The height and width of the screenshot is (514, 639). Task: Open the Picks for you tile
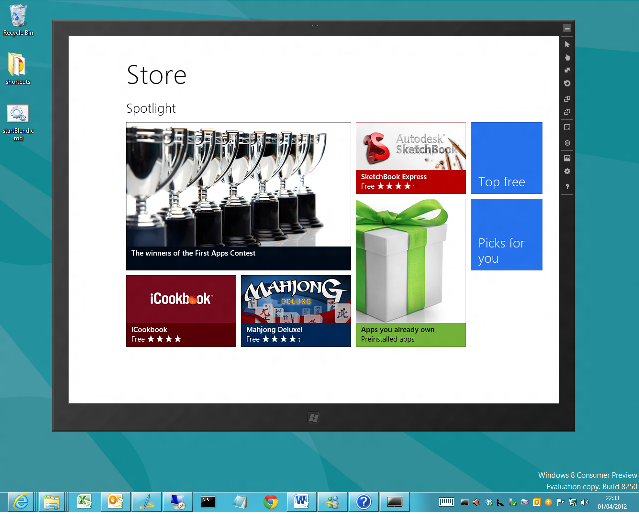click(x=507, y=234)
